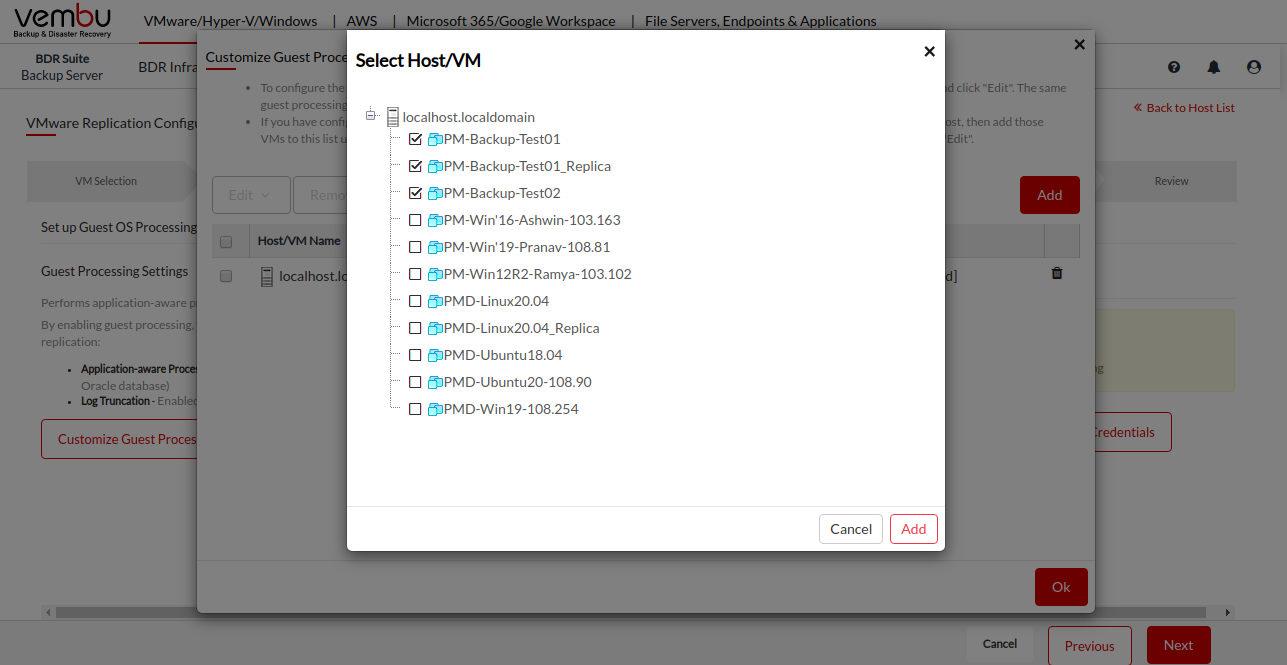
Task: Open the notifications bell icon
Action: pos(1214,67)
